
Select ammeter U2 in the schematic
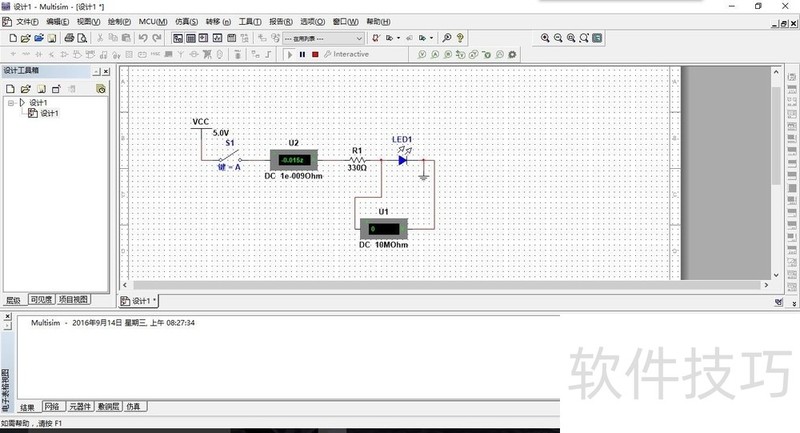[x=293, y=160]
